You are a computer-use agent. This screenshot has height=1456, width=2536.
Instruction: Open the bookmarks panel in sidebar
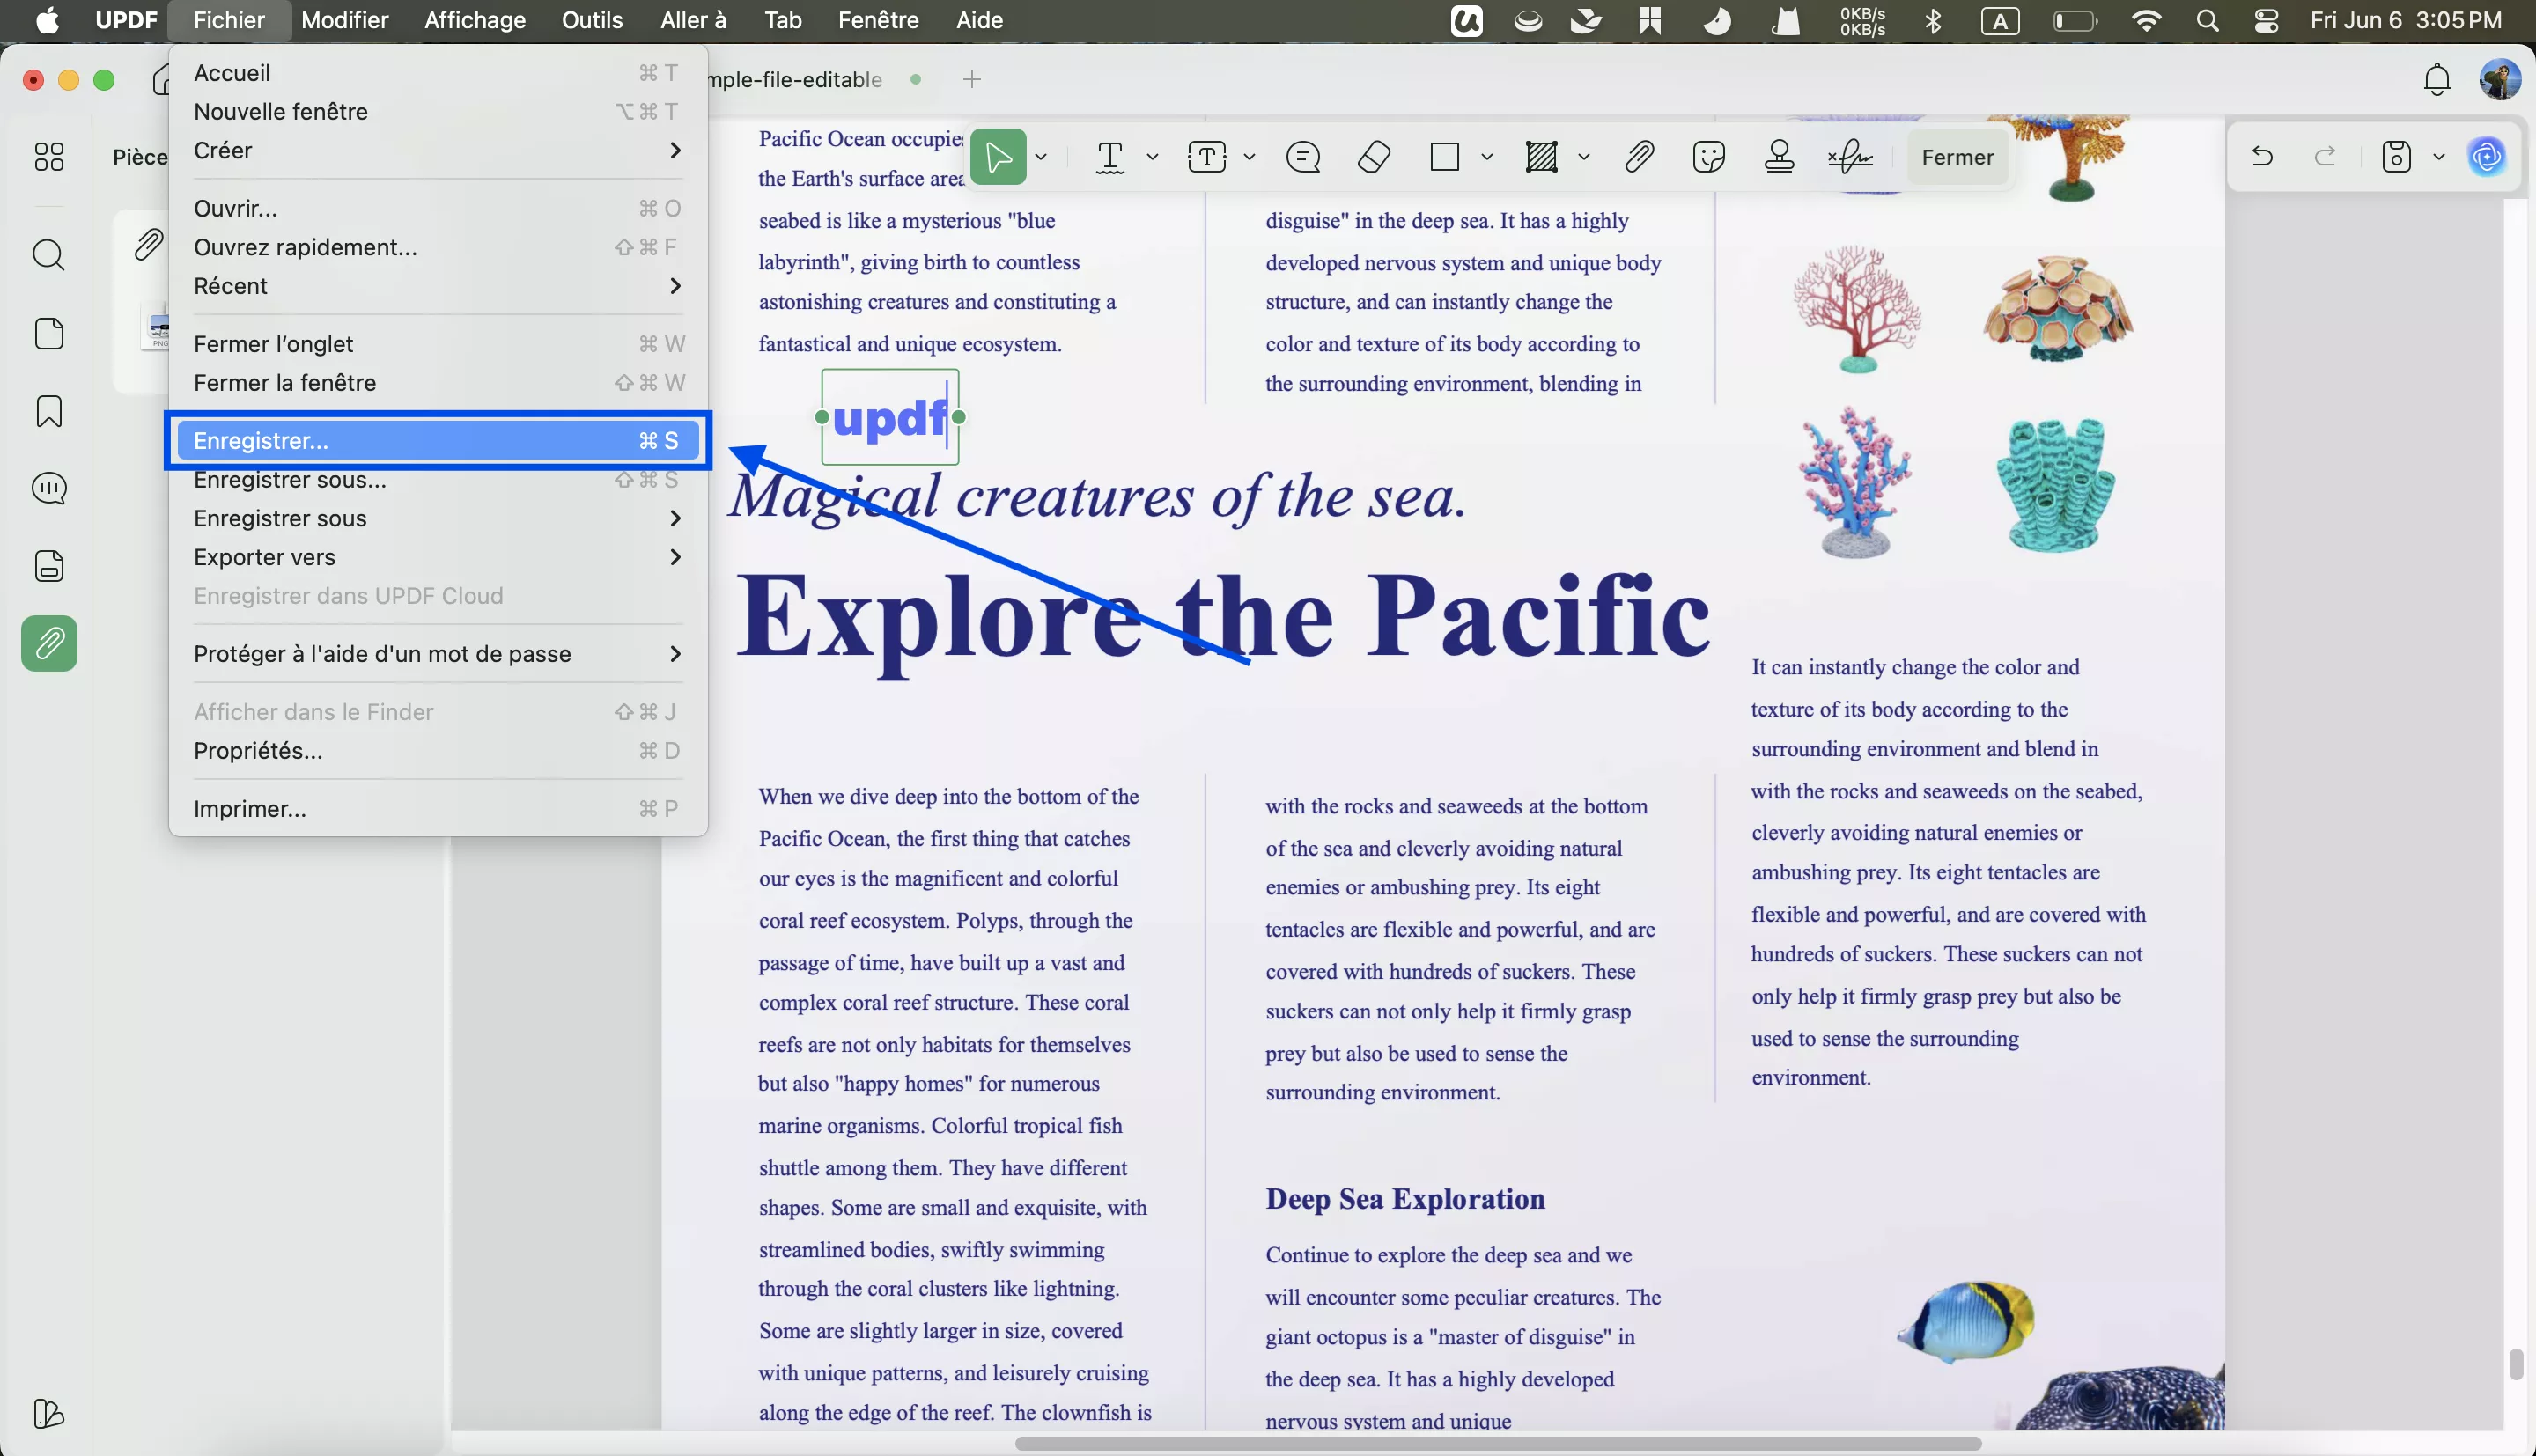click(x=49, y=411)
